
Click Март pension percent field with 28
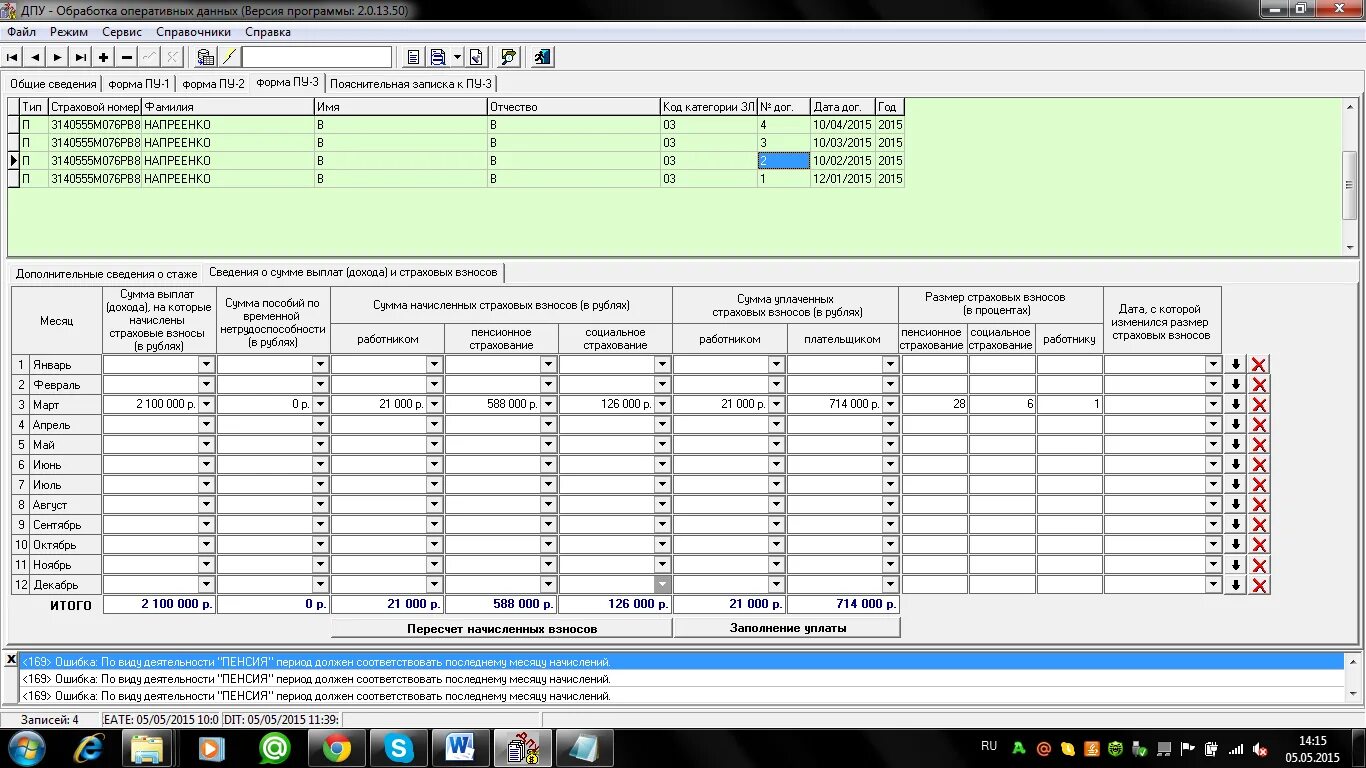(935, 405)
